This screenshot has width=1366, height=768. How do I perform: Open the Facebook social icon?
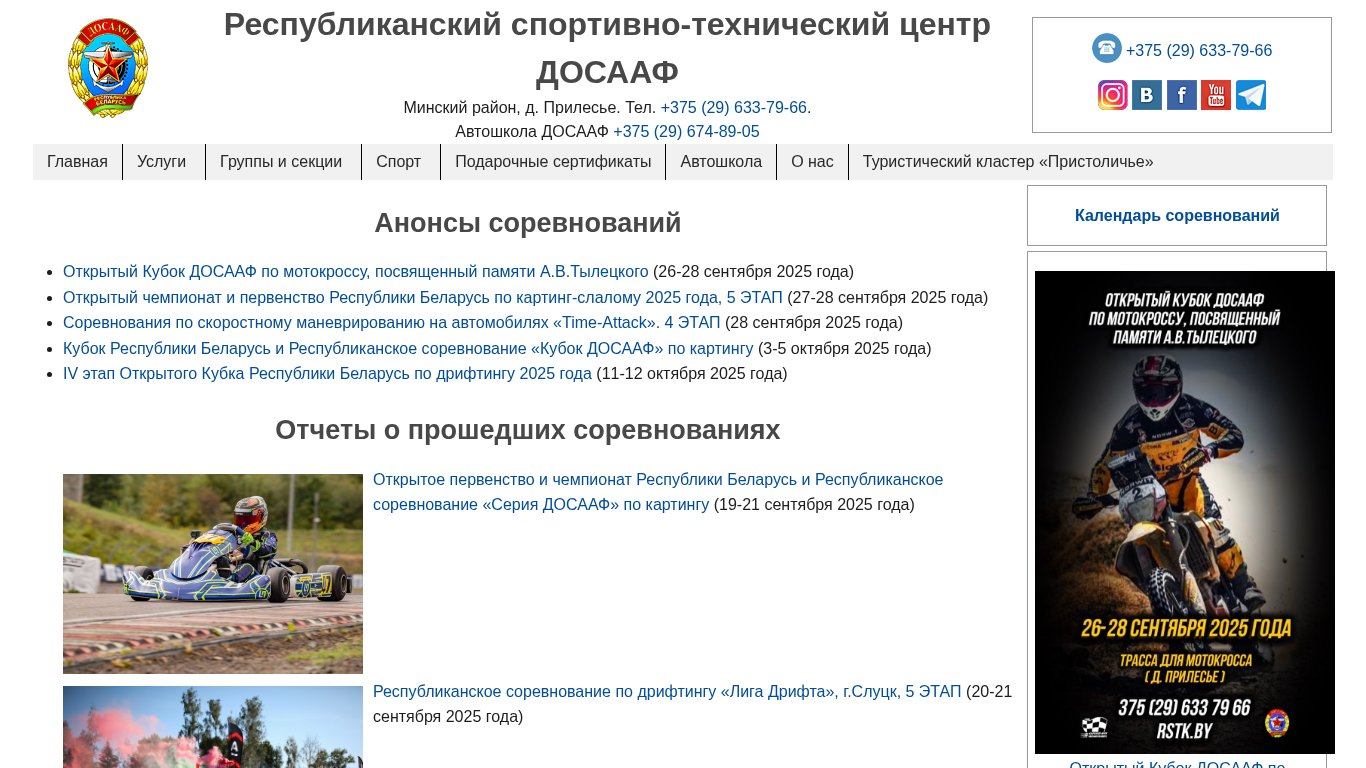1182,95
